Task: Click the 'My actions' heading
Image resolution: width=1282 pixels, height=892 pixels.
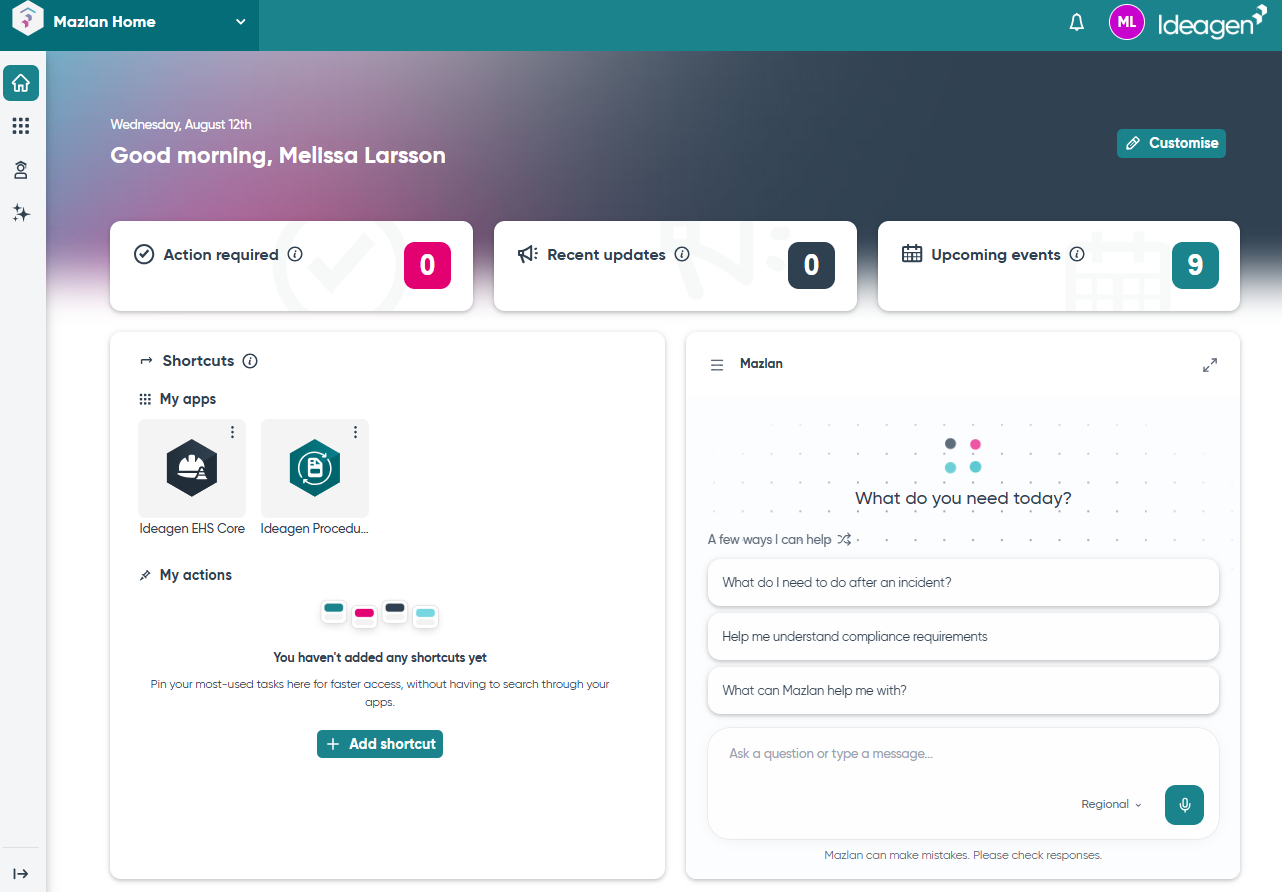Action: coord(196,575)
